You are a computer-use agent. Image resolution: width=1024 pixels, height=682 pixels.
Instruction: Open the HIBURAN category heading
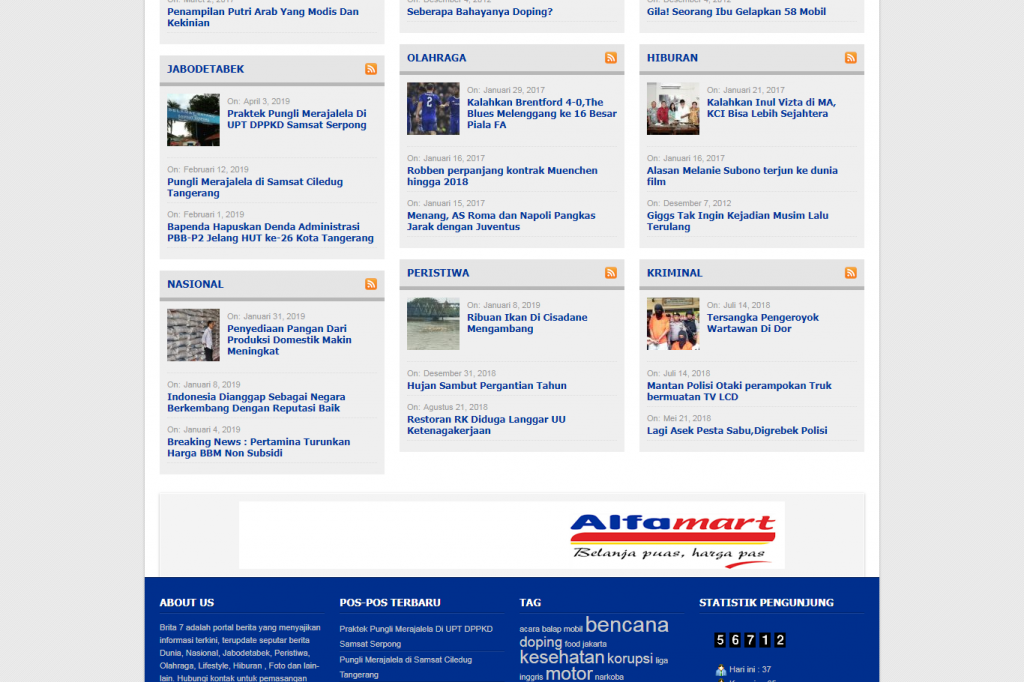pyautogui.click(x=672, y=58)
